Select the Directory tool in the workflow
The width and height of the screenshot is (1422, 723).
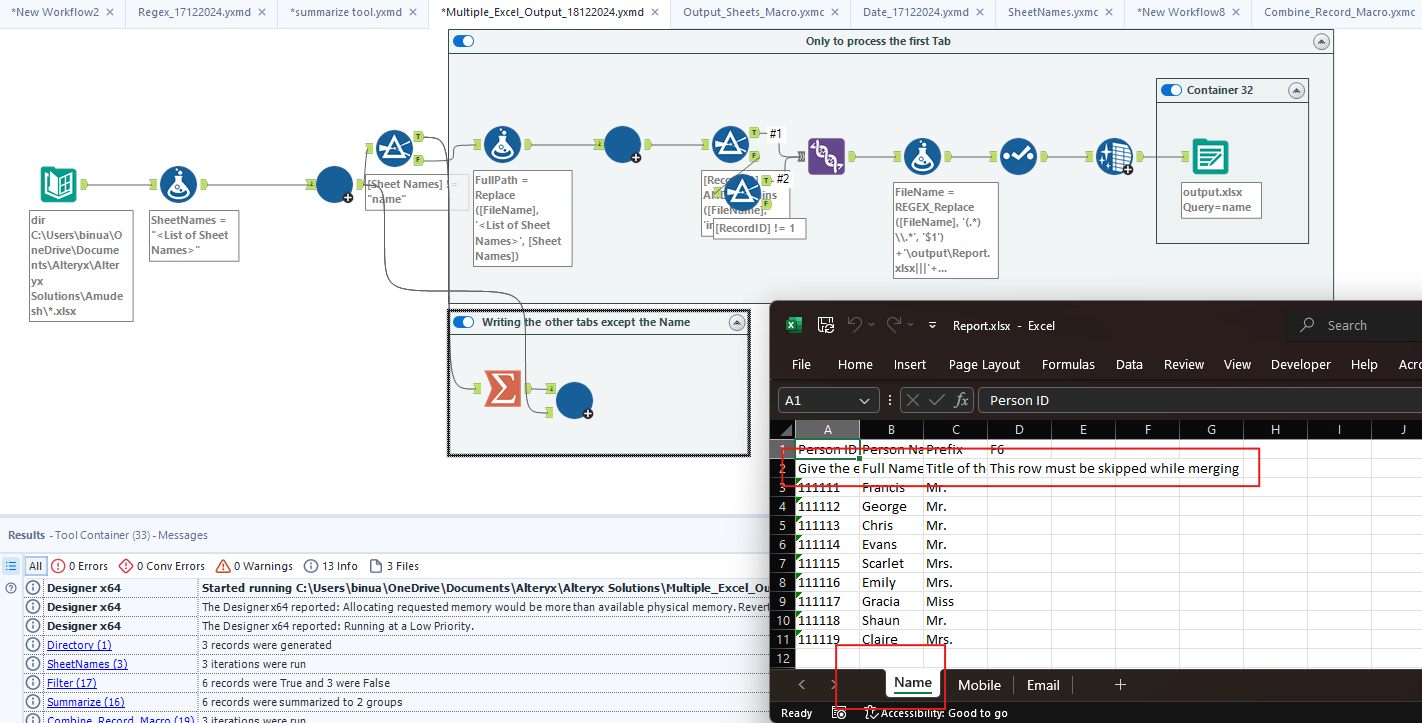[57, 185]
